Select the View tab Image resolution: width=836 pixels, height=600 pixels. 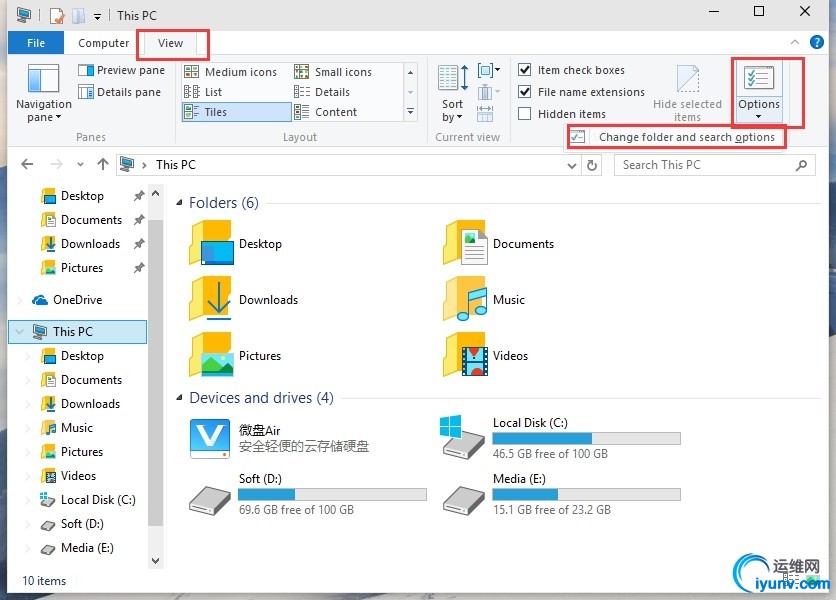(170, 43)
